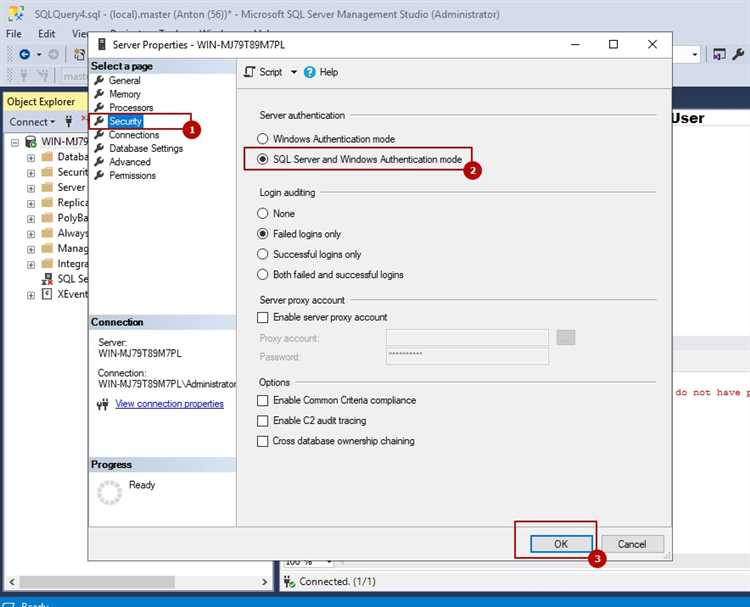750x607 pixels.
Task: Open the Script dropdown arrow
Action: (x=294, y=72)
